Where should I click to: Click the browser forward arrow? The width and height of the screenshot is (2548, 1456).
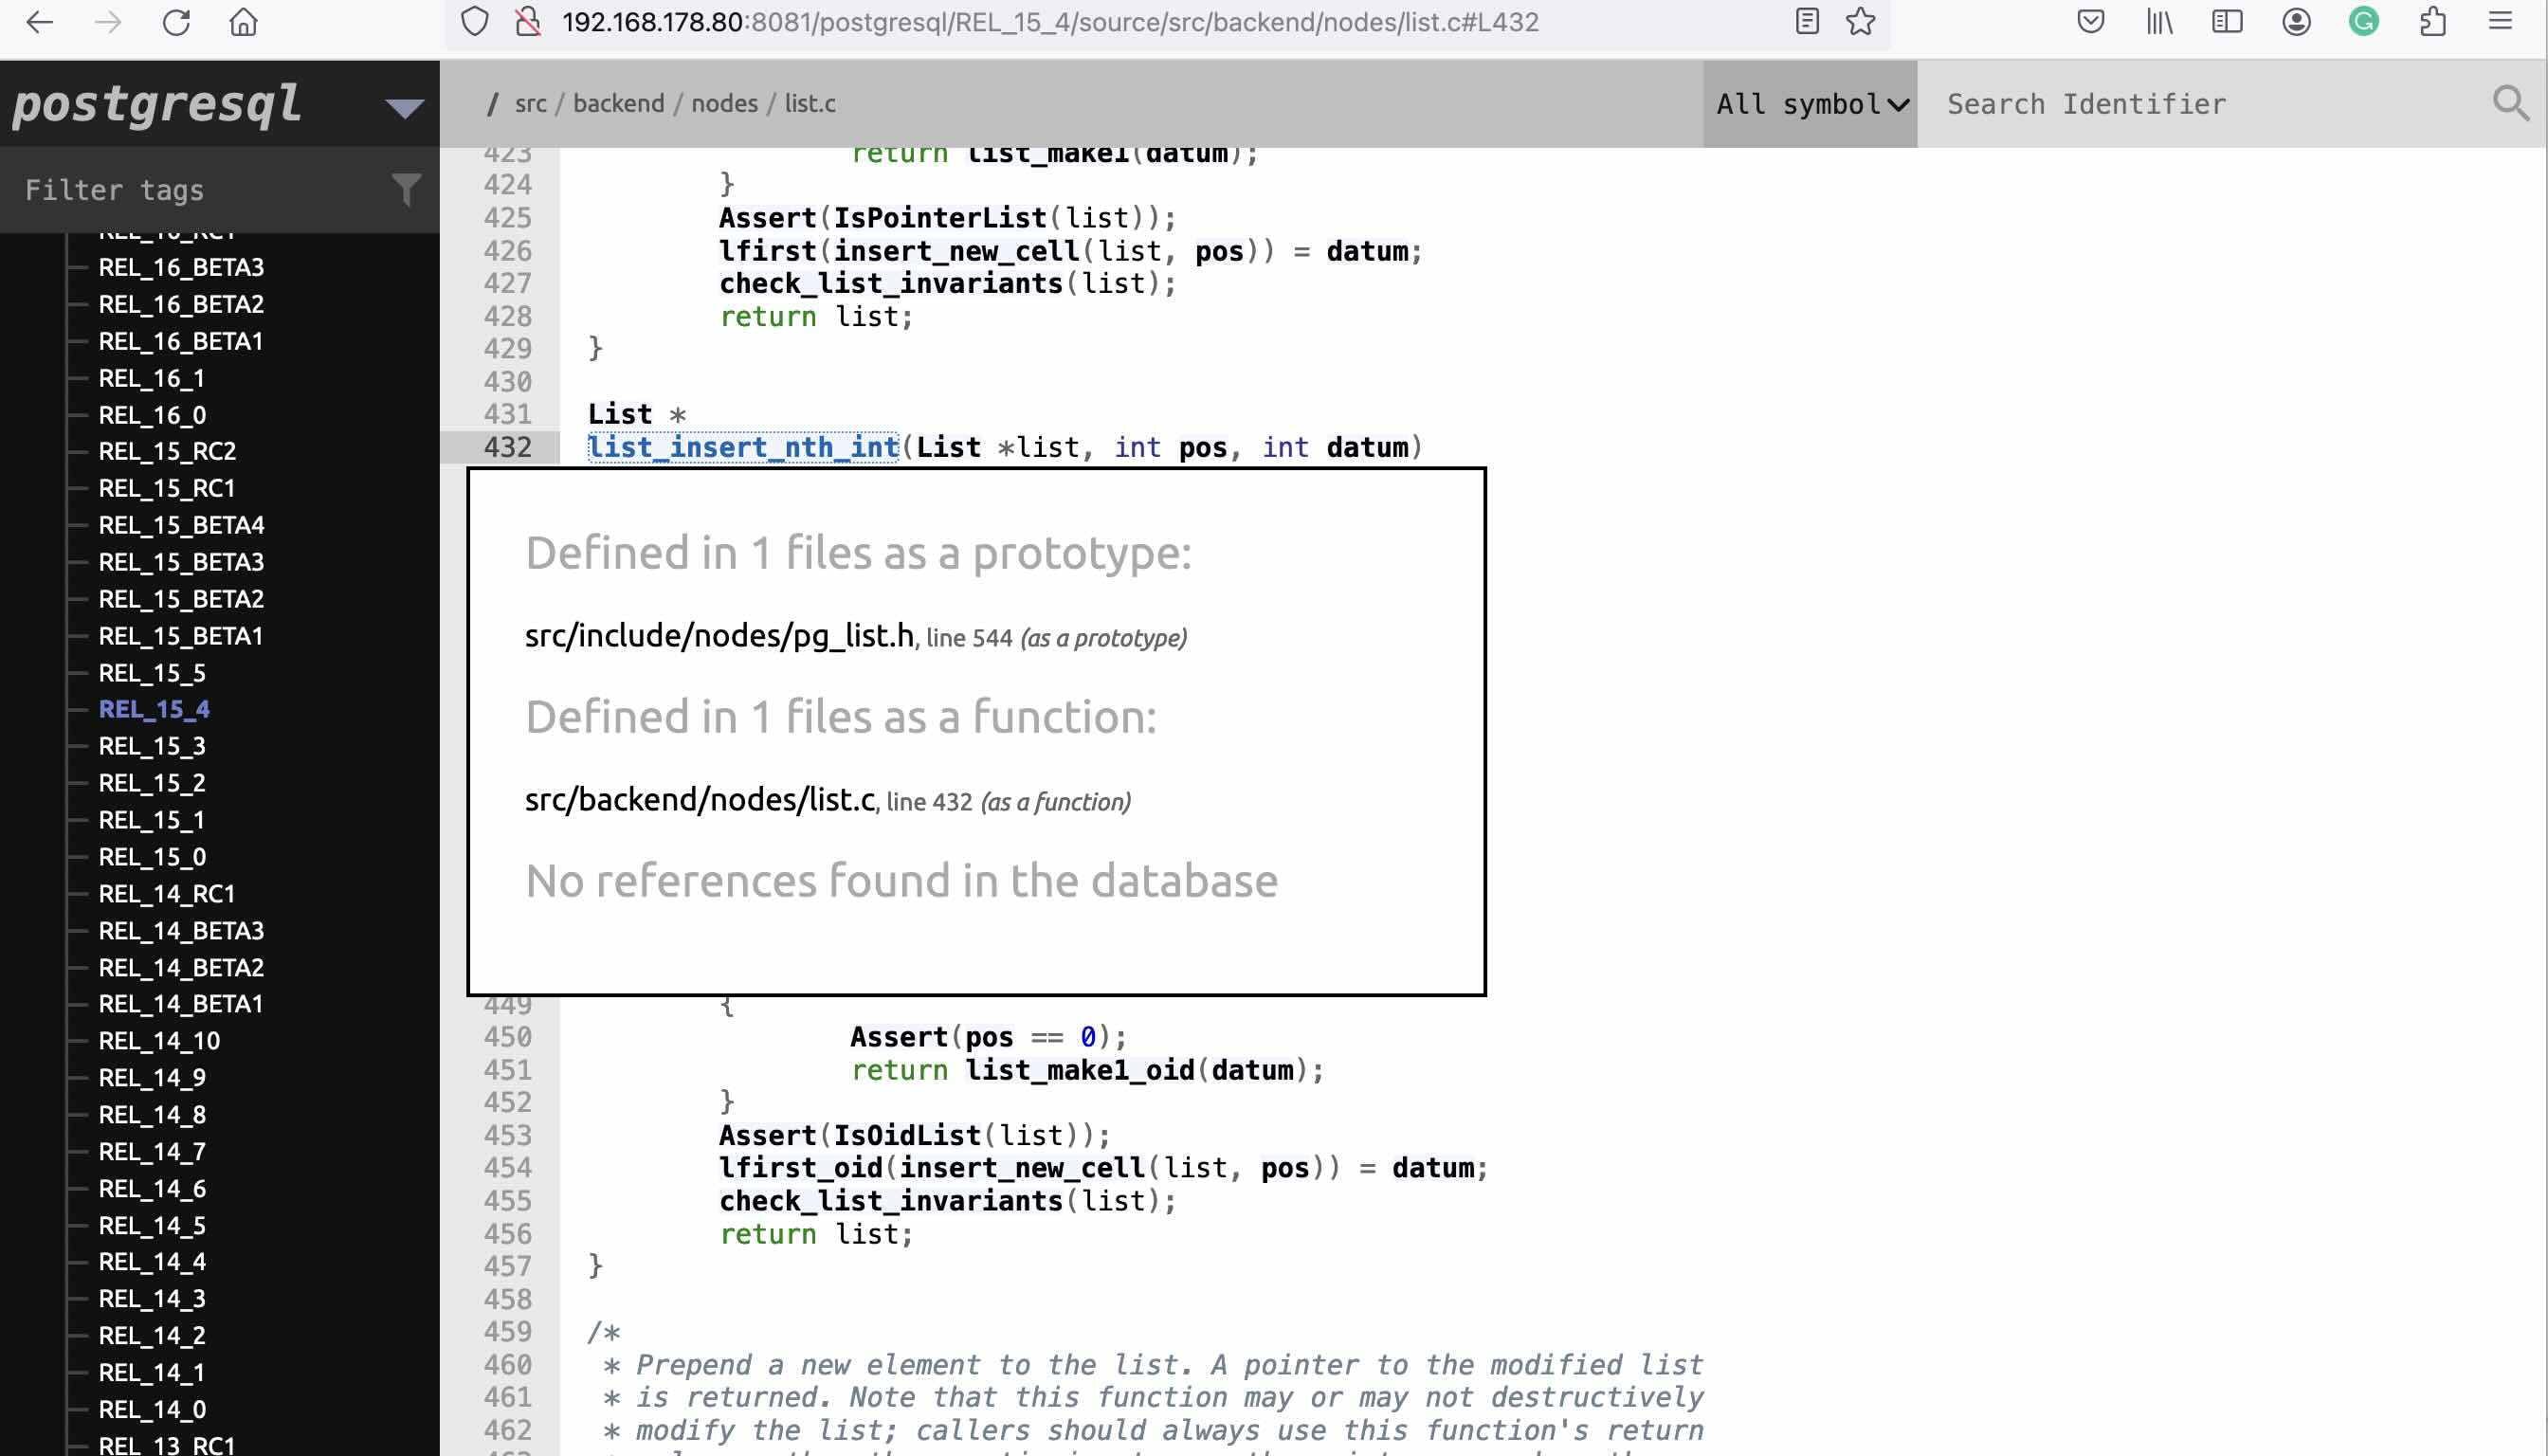(x=107, y=22)
